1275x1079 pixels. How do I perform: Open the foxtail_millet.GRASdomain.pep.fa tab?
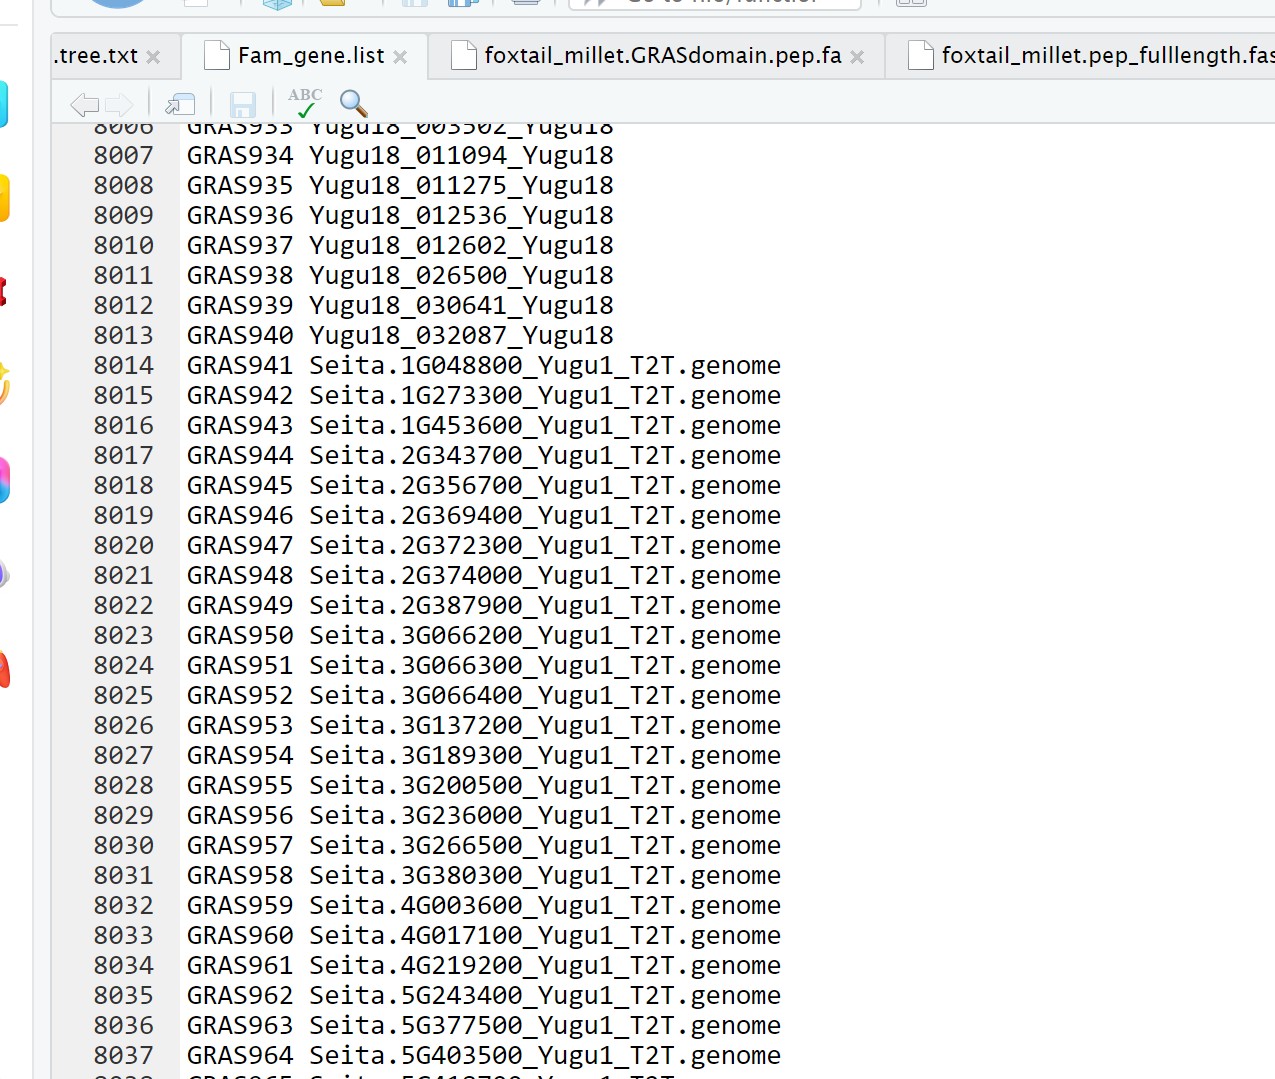(x=663, y=56)
